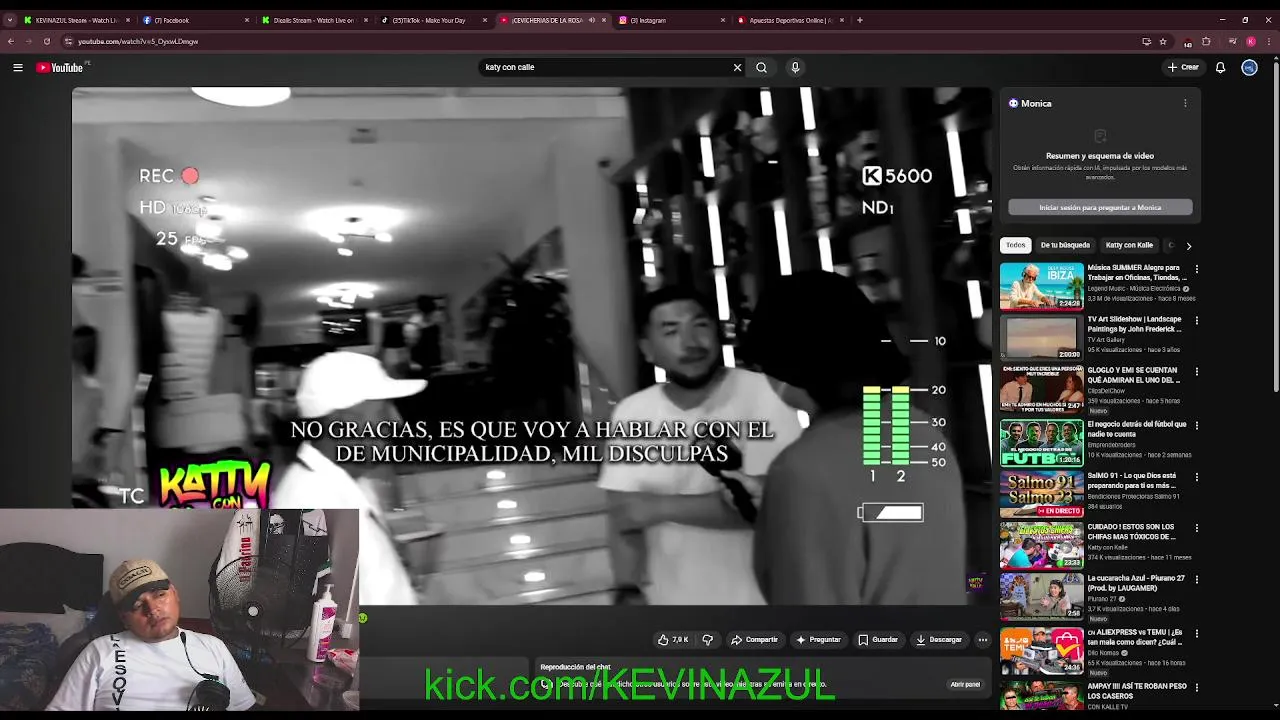Open more actions ellipsis below the video
The image size is (1280, 720).
(983, 639)
